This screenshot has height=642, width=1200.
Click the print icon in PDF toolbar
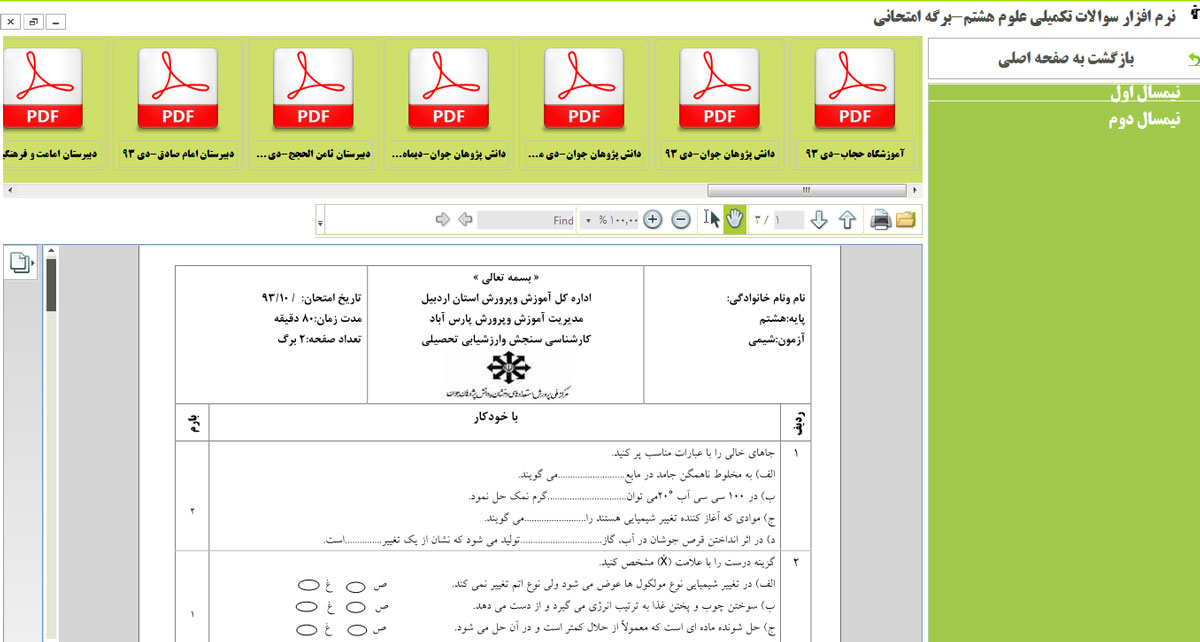click(880, 220)
